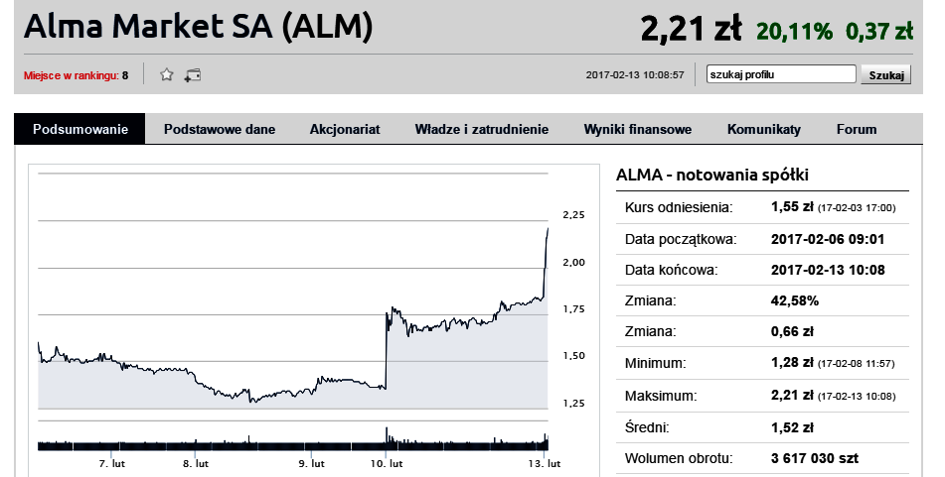945x477 pixels.
Task: Switch to Podstawowe dane tab
Action: [219, 129]
